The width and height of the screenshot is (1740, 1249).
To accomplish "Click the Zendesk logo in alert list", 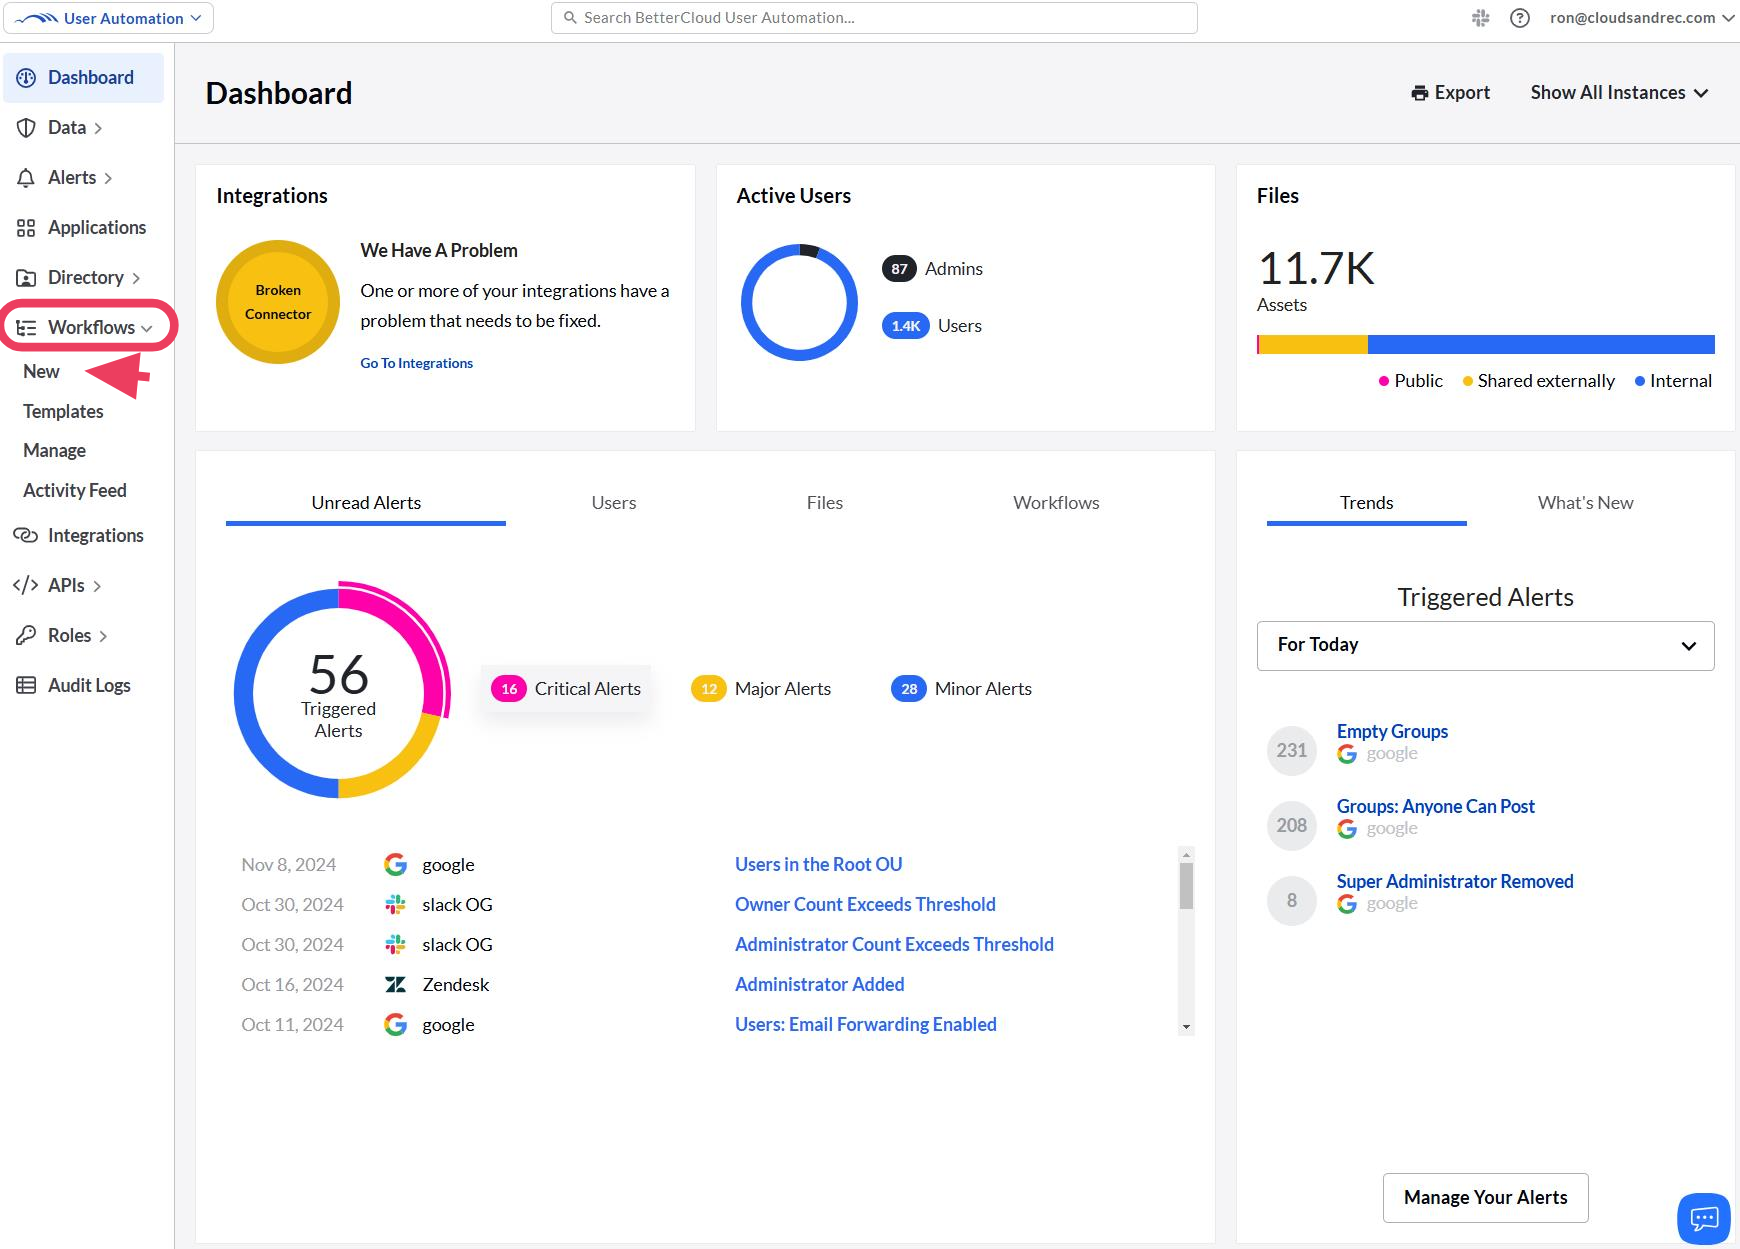I will point(396,985).
